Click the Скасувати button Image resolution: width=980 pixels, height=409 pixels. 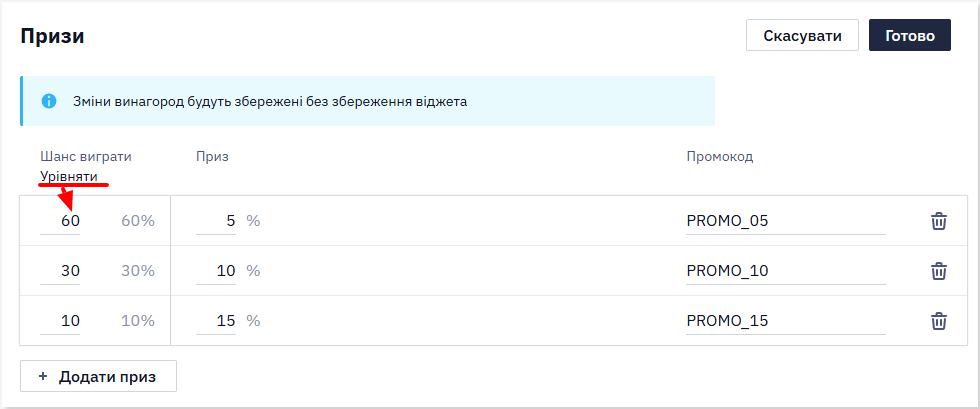point(802,36)
